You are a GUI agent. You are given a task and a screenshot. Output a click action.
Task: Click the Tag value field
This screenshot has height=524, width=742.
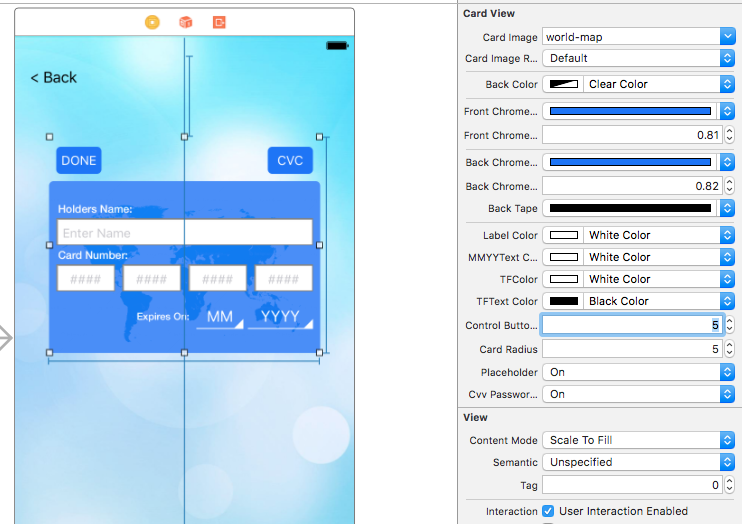(632, 485)
